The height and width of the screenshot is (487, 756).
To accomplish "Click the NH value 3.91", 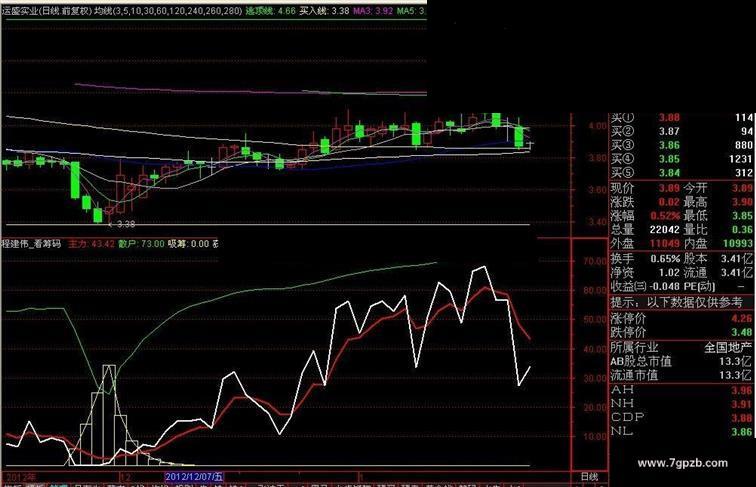I will 742,404.
